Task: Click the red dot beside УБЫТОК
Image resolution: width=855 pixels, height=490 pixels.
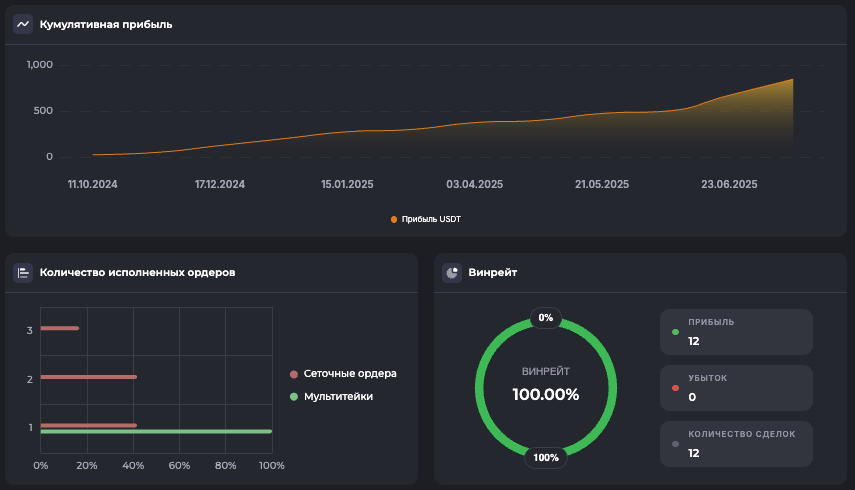Action: coord(676,388)
